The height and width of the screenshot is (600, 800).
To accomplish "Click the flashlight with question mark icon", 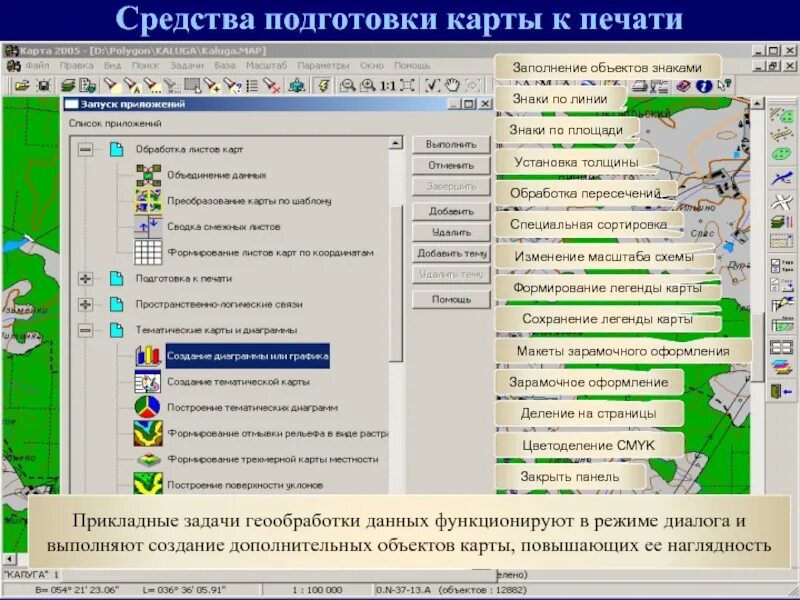I will coord(232,85).
